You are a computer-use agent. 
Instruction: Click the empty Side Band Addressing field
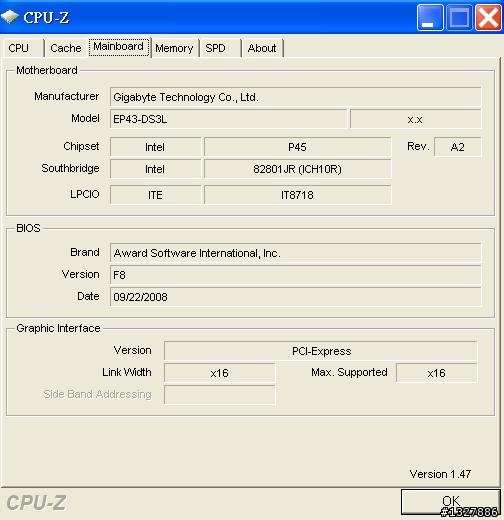click(x=219, y=395)
